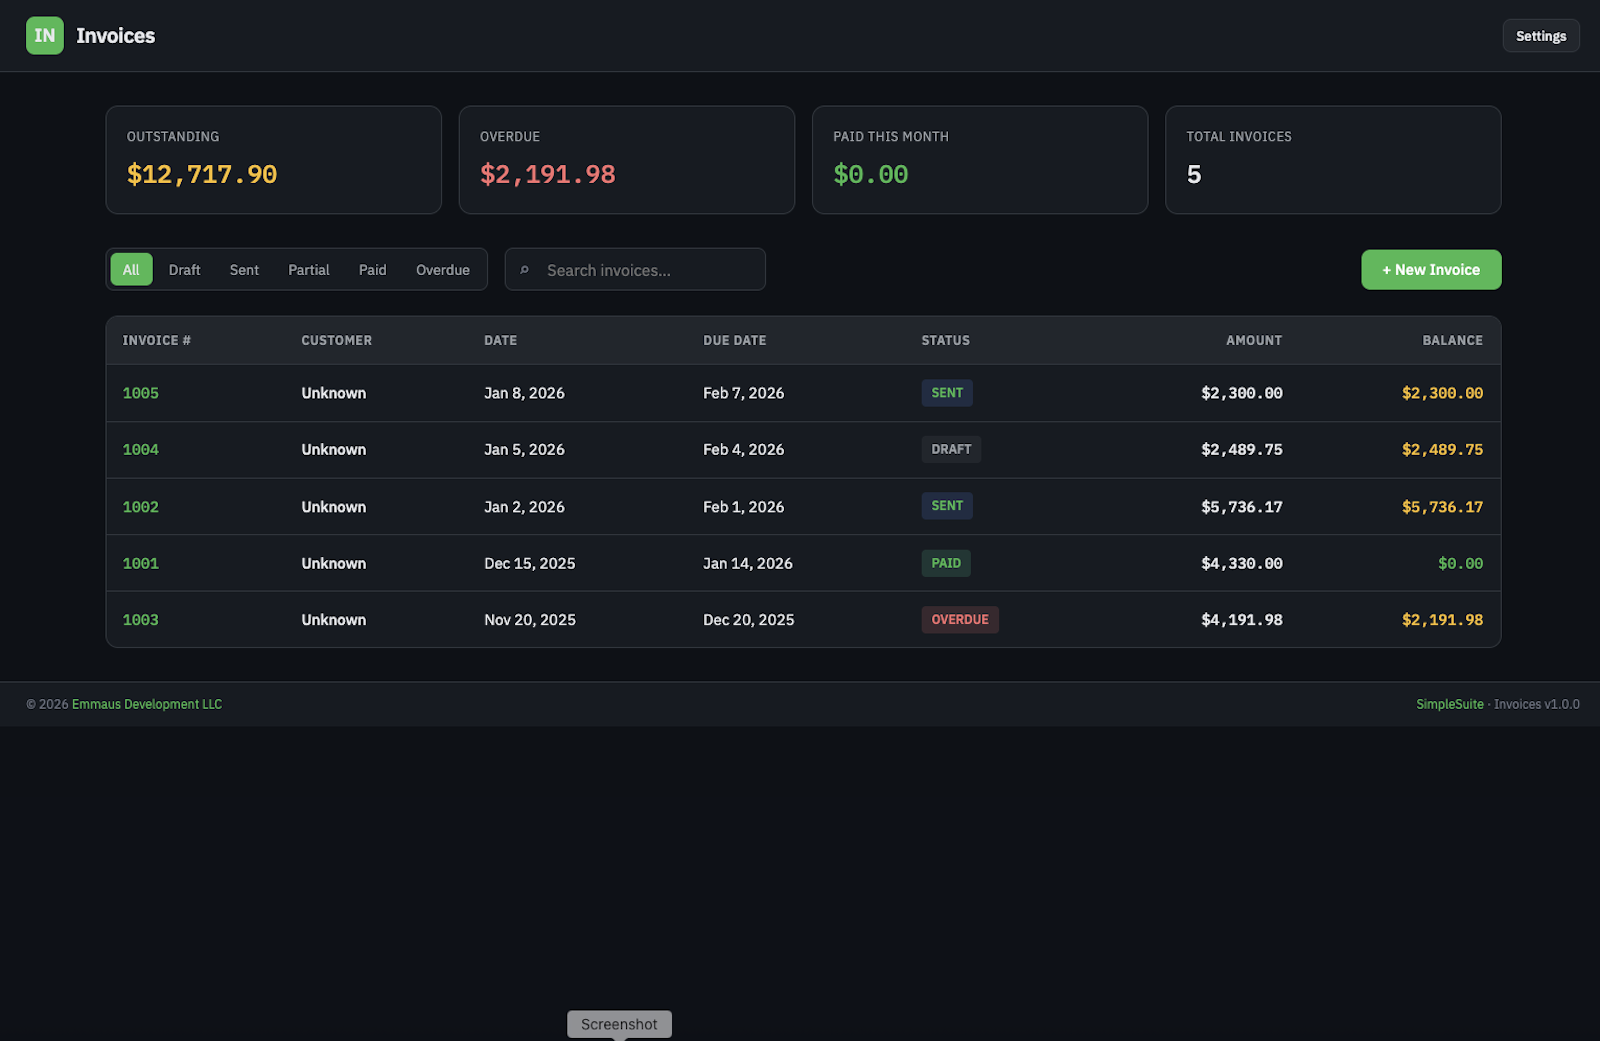Screen dimensions: 1600x1041
Task: Click the SENT status badge on invoice 1005
Action: [946, 392]
